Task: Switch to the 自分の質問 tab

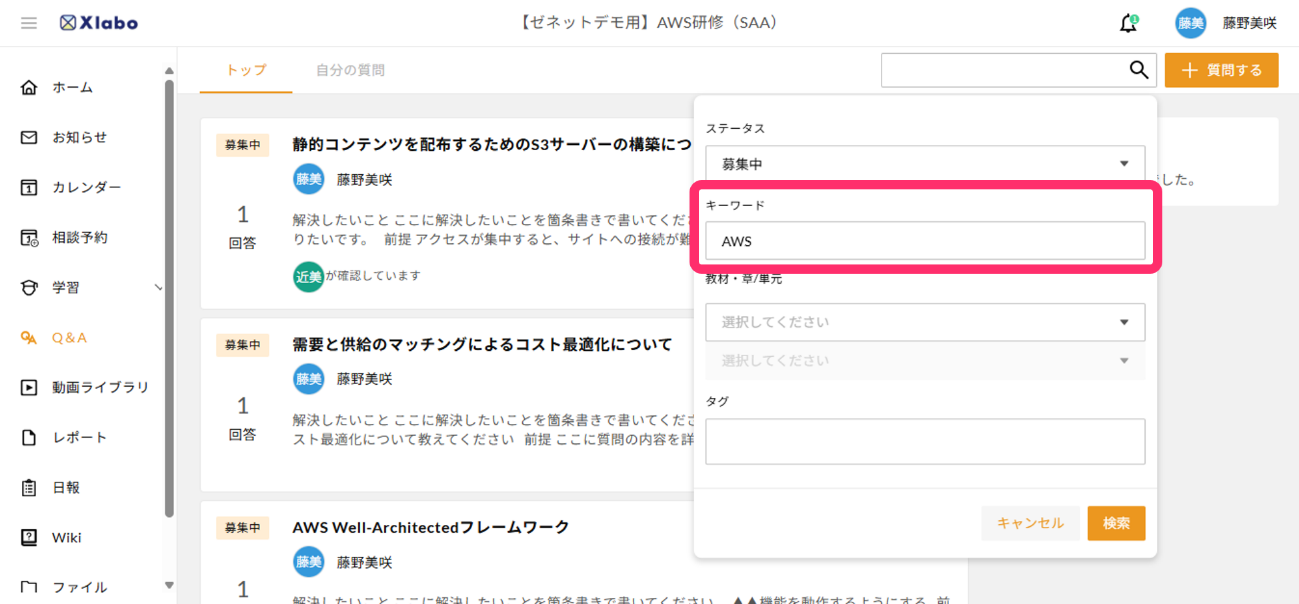Action: coord(350,71)
